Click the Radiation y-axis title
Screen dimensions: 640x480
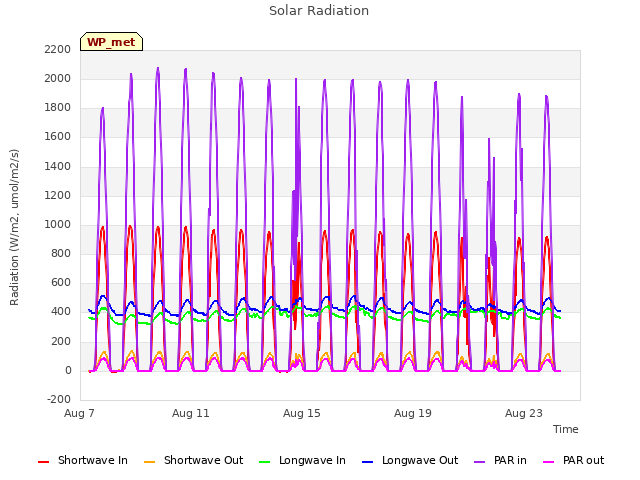pos(15,227)
